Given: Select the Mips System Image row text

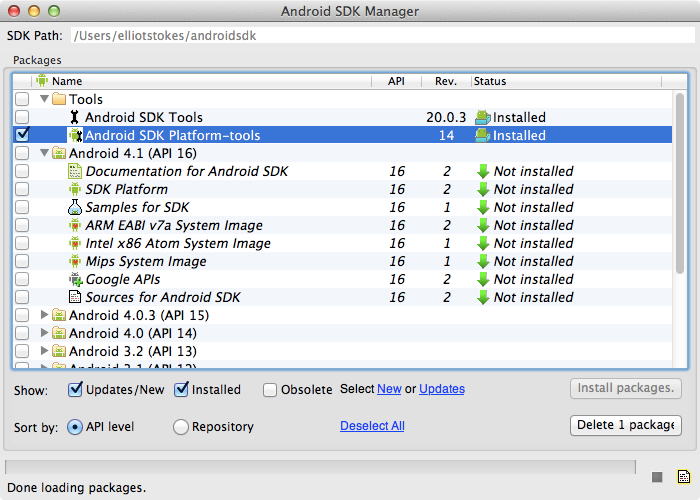Looking at the screenshot, I should [146, 261].
